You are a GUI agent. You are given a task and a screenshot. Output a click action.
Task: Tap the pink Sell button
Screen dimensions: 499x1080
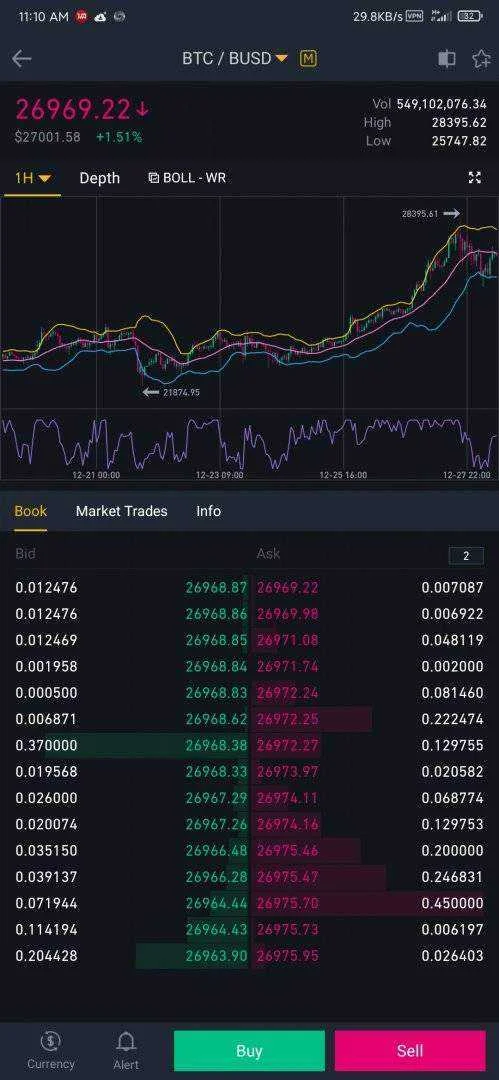click(x=409, y=1050)
